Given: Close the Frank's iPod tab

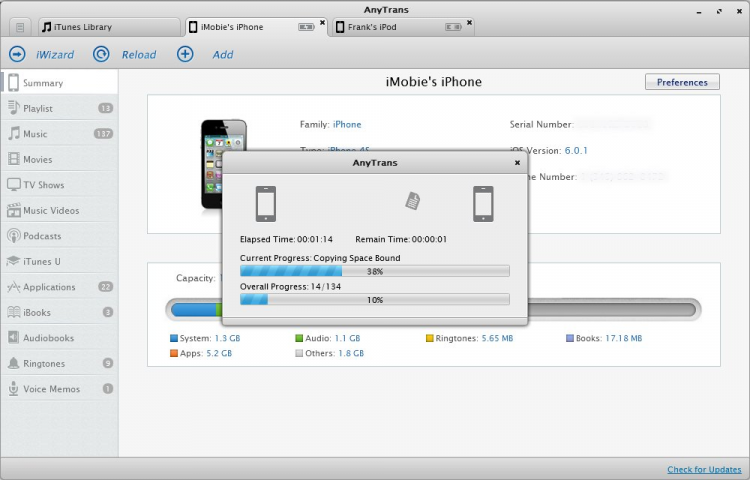Looking at the screenshot, I should click(469, 22).
